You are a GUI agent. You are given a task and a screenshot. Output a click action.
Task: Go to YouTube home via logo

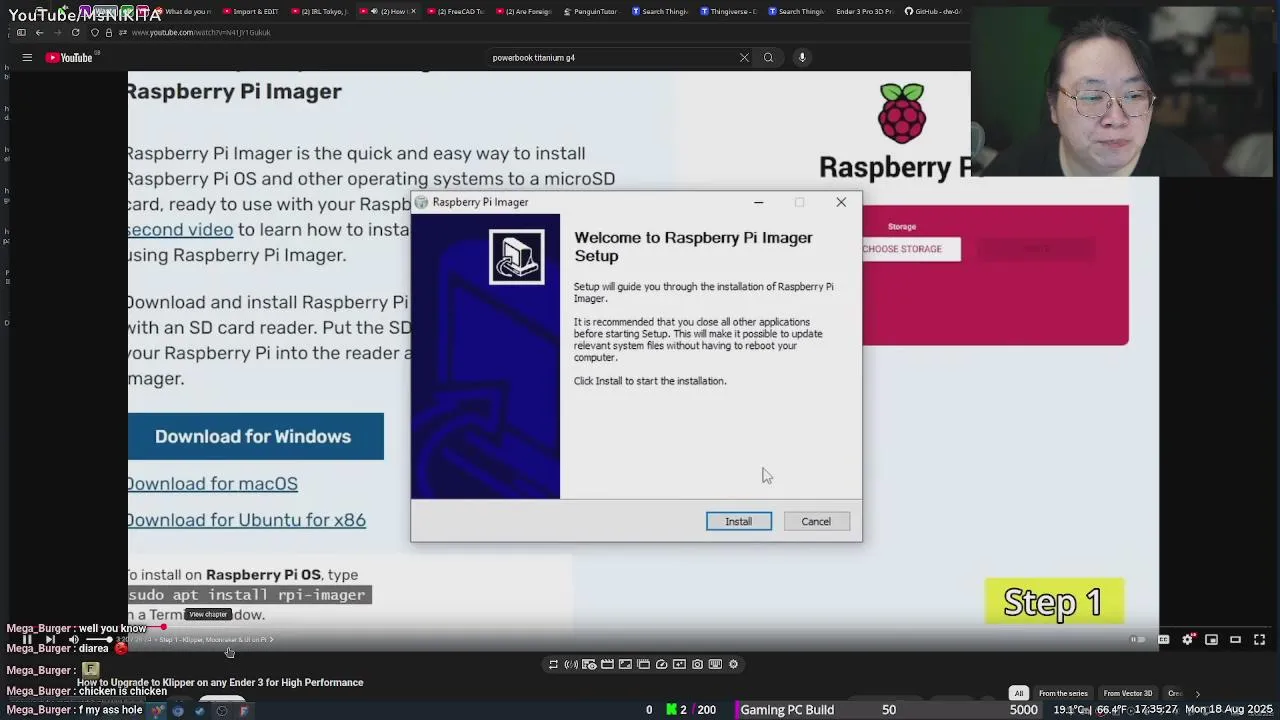[x=70, y=58]
